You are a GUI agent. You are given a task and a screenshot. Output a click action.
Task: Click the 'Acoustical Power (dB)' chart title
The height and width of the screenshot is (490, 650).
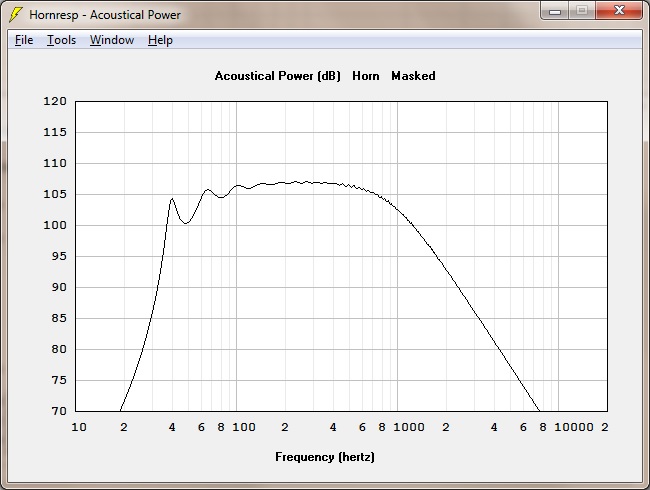coord(277,76)
